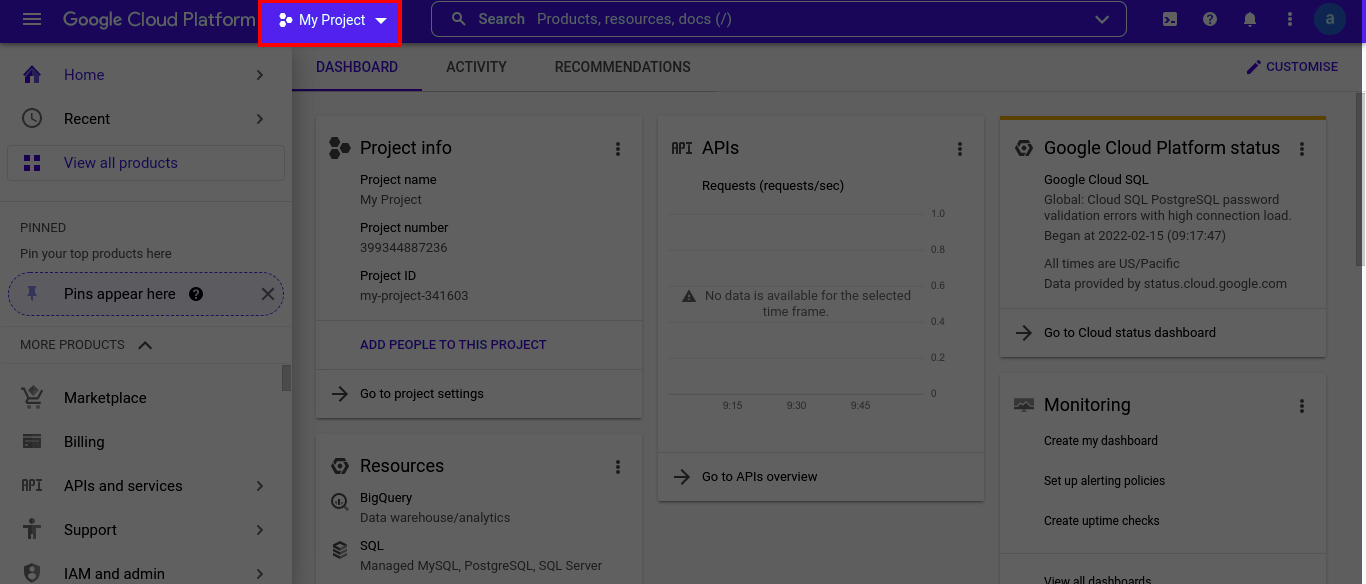Open APIs card options menu
Viewport: 1366px width, 584px height.
click(x=960, y=149)
